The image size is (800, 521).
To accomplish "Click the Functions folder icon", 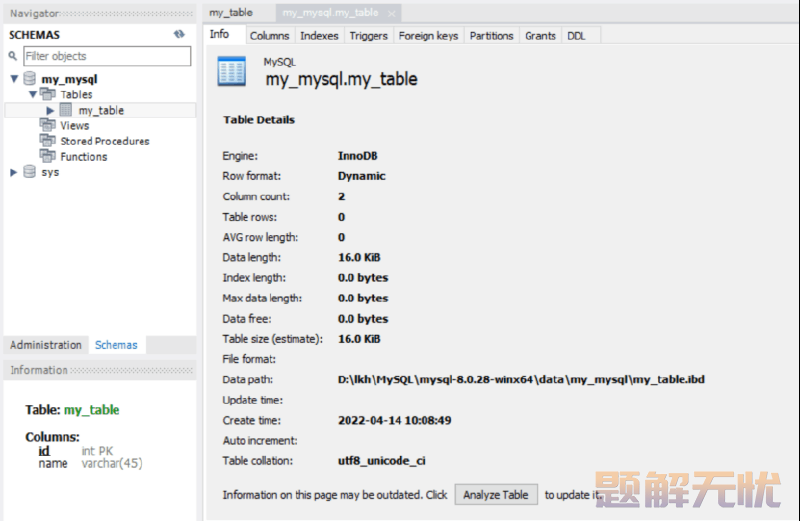I will pos(48,156).
